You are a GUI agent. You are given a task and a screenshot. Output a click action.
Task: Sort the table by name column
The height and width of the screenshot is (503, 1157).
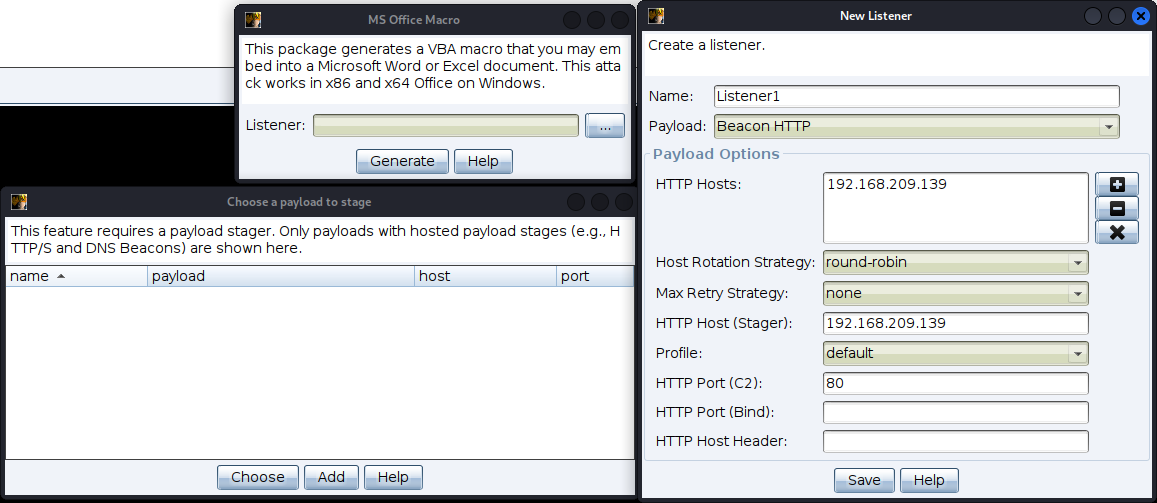click(76, 277)
